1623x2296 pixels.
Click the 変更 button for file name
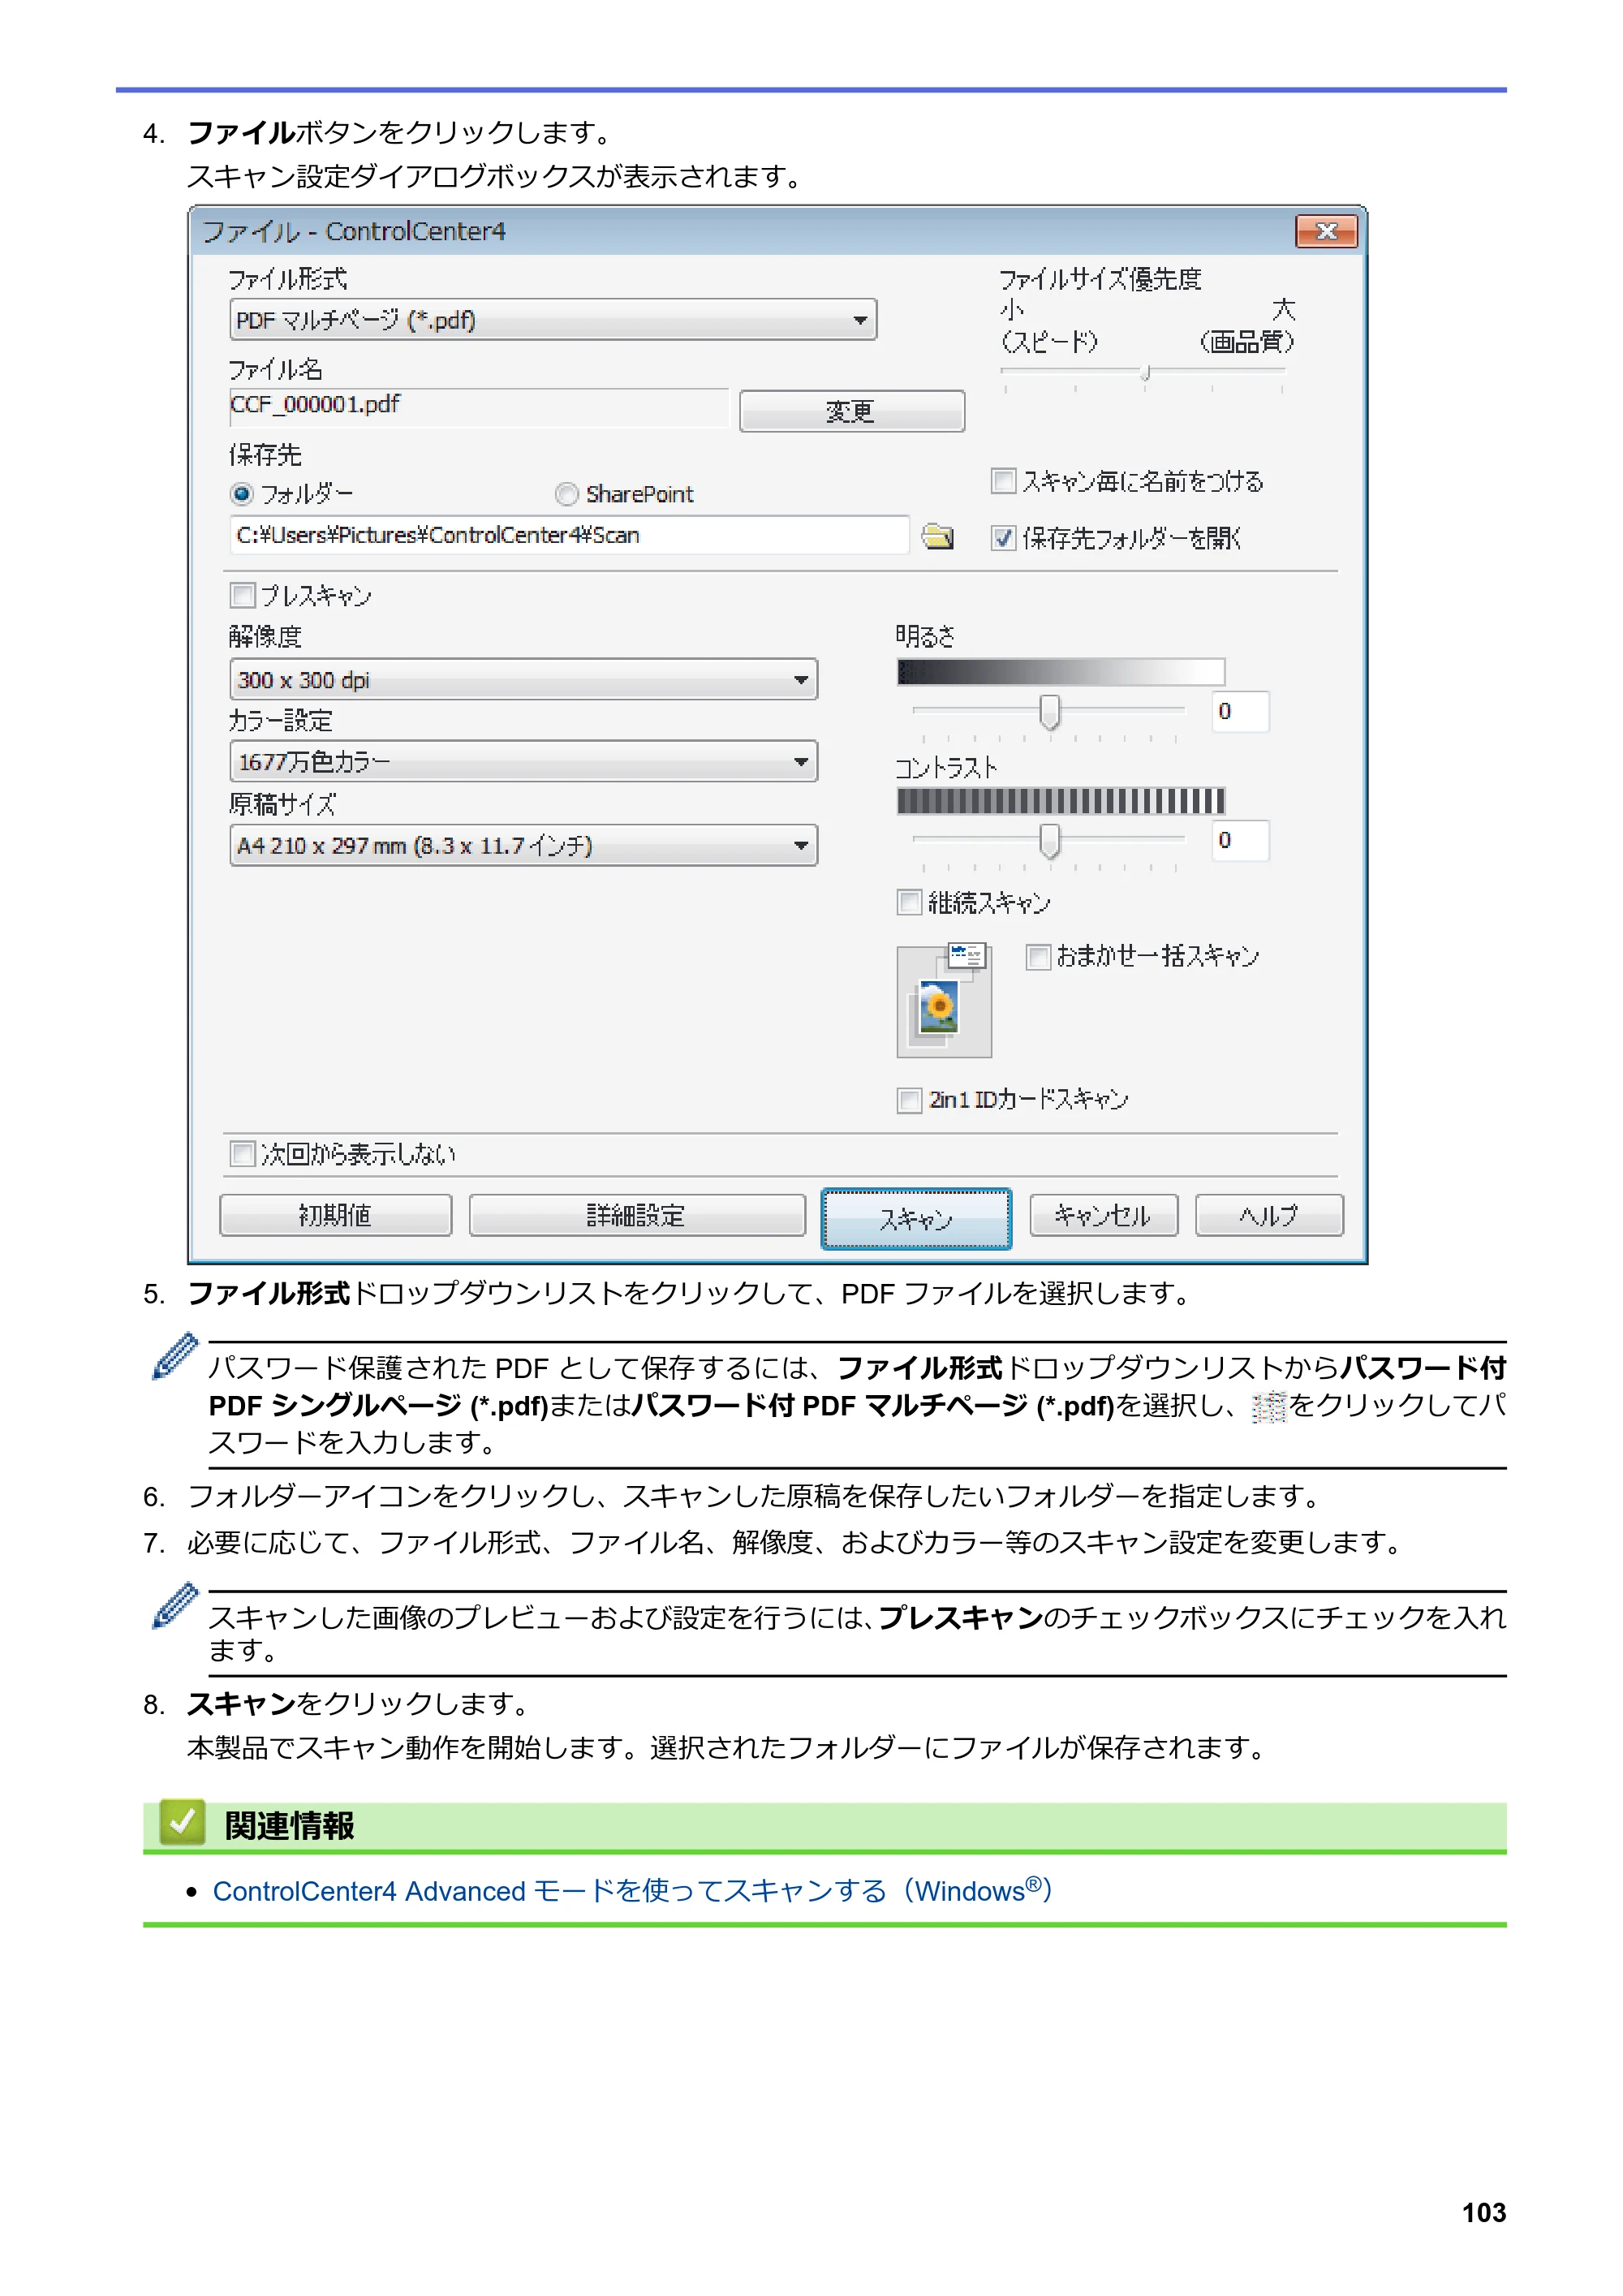point(852,411)
